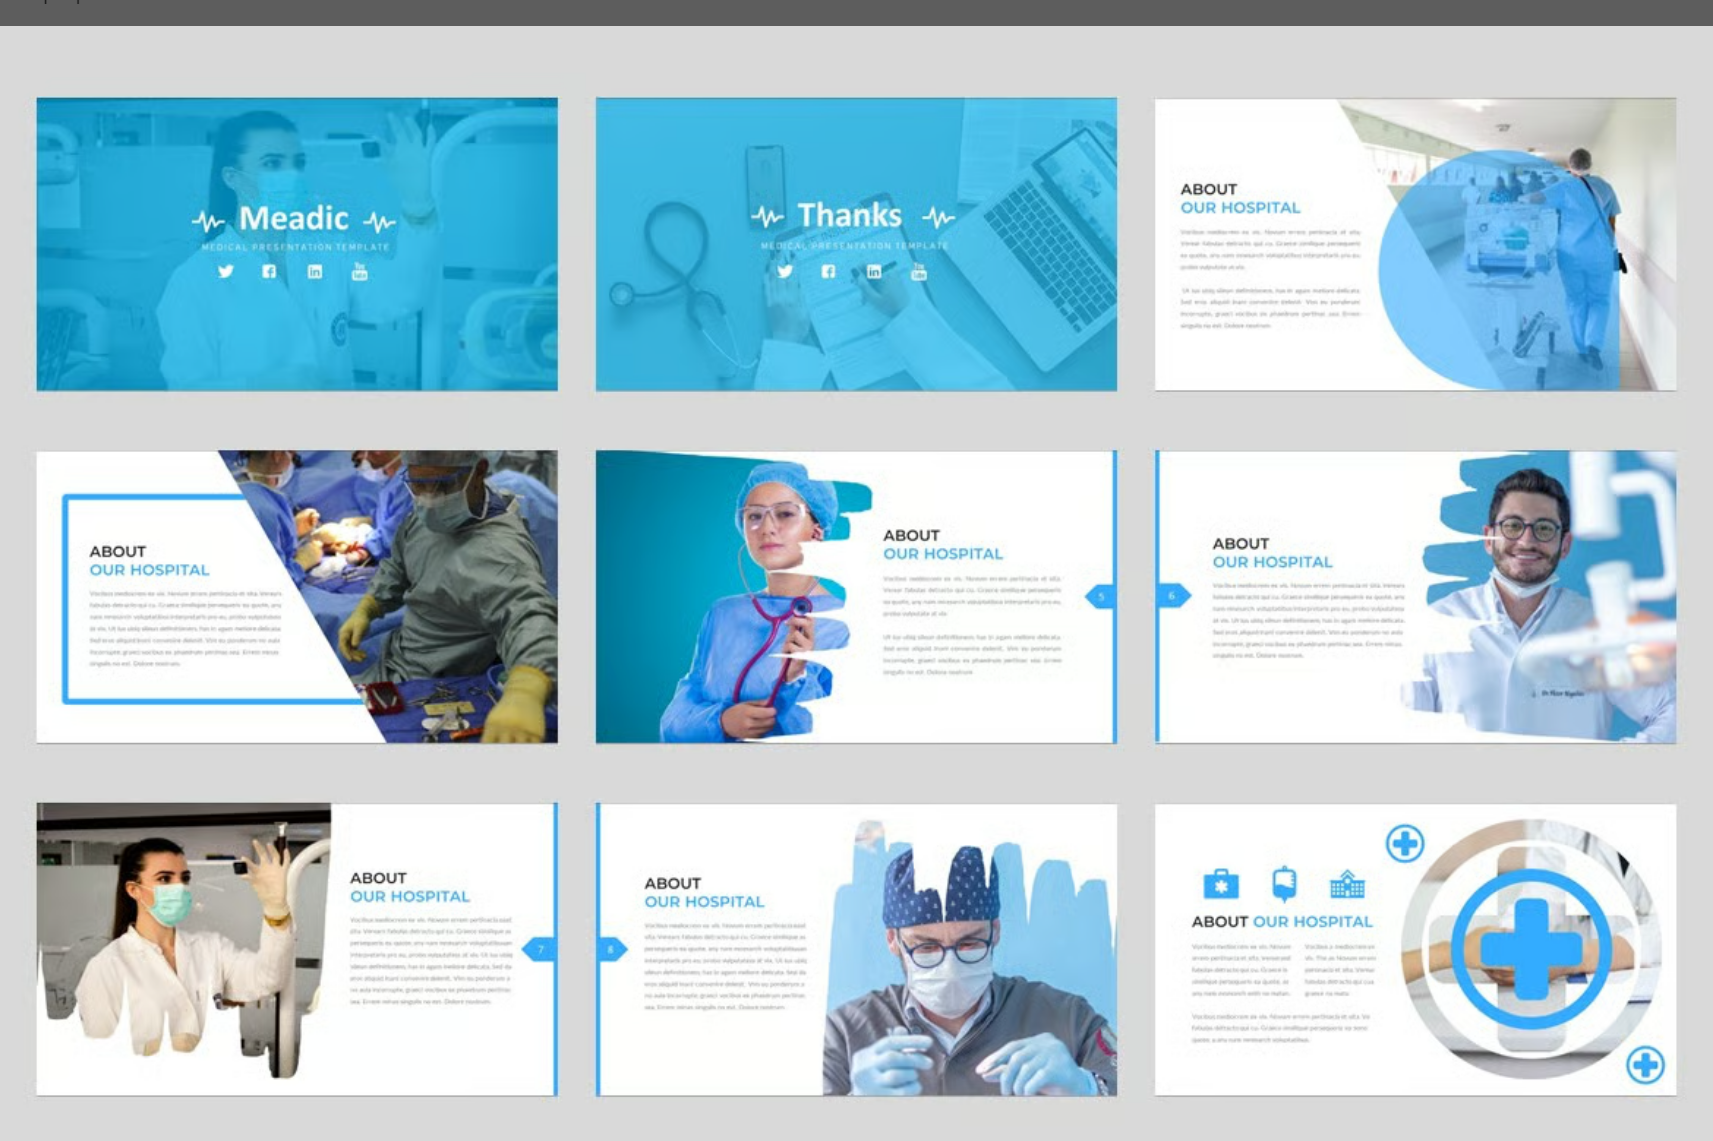Screen dimensions: 1713x1141
Task: Click the IV blood bag icon
Action: pyautogui.click(x=1284, y=884)
